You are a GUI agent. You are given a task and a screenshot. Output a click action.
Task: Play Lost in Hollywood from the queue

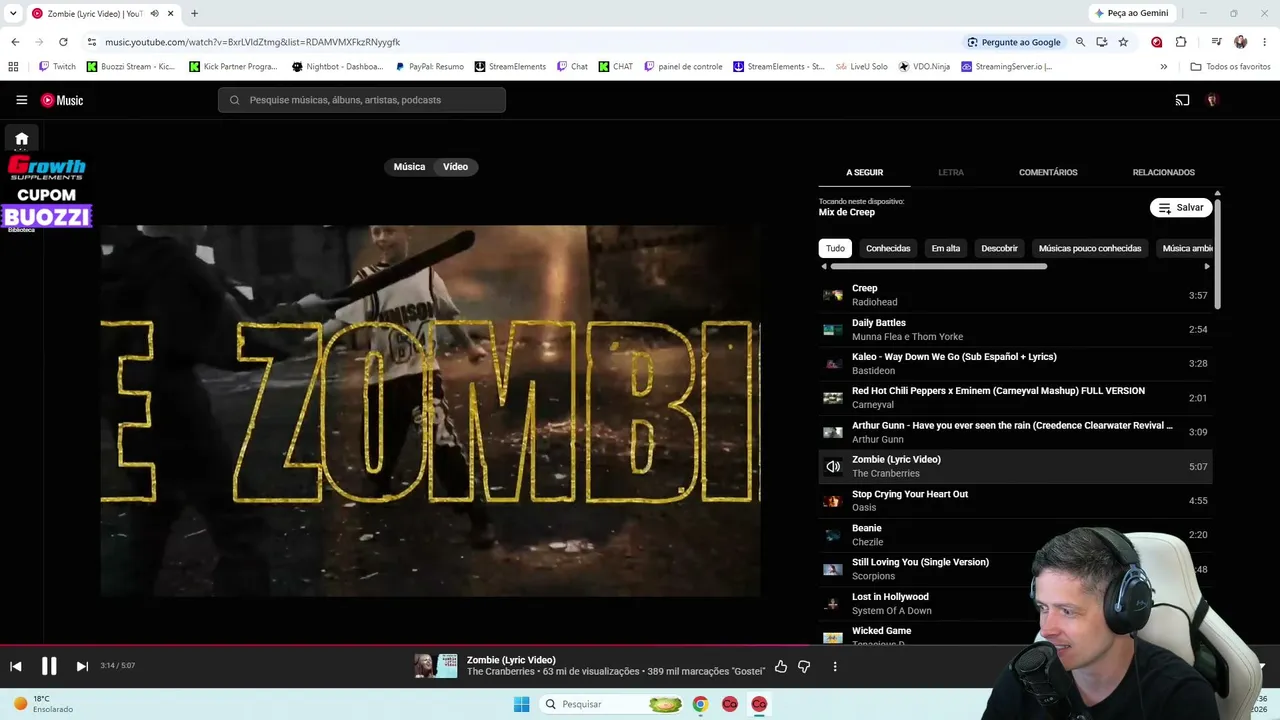pos(1015,604)
